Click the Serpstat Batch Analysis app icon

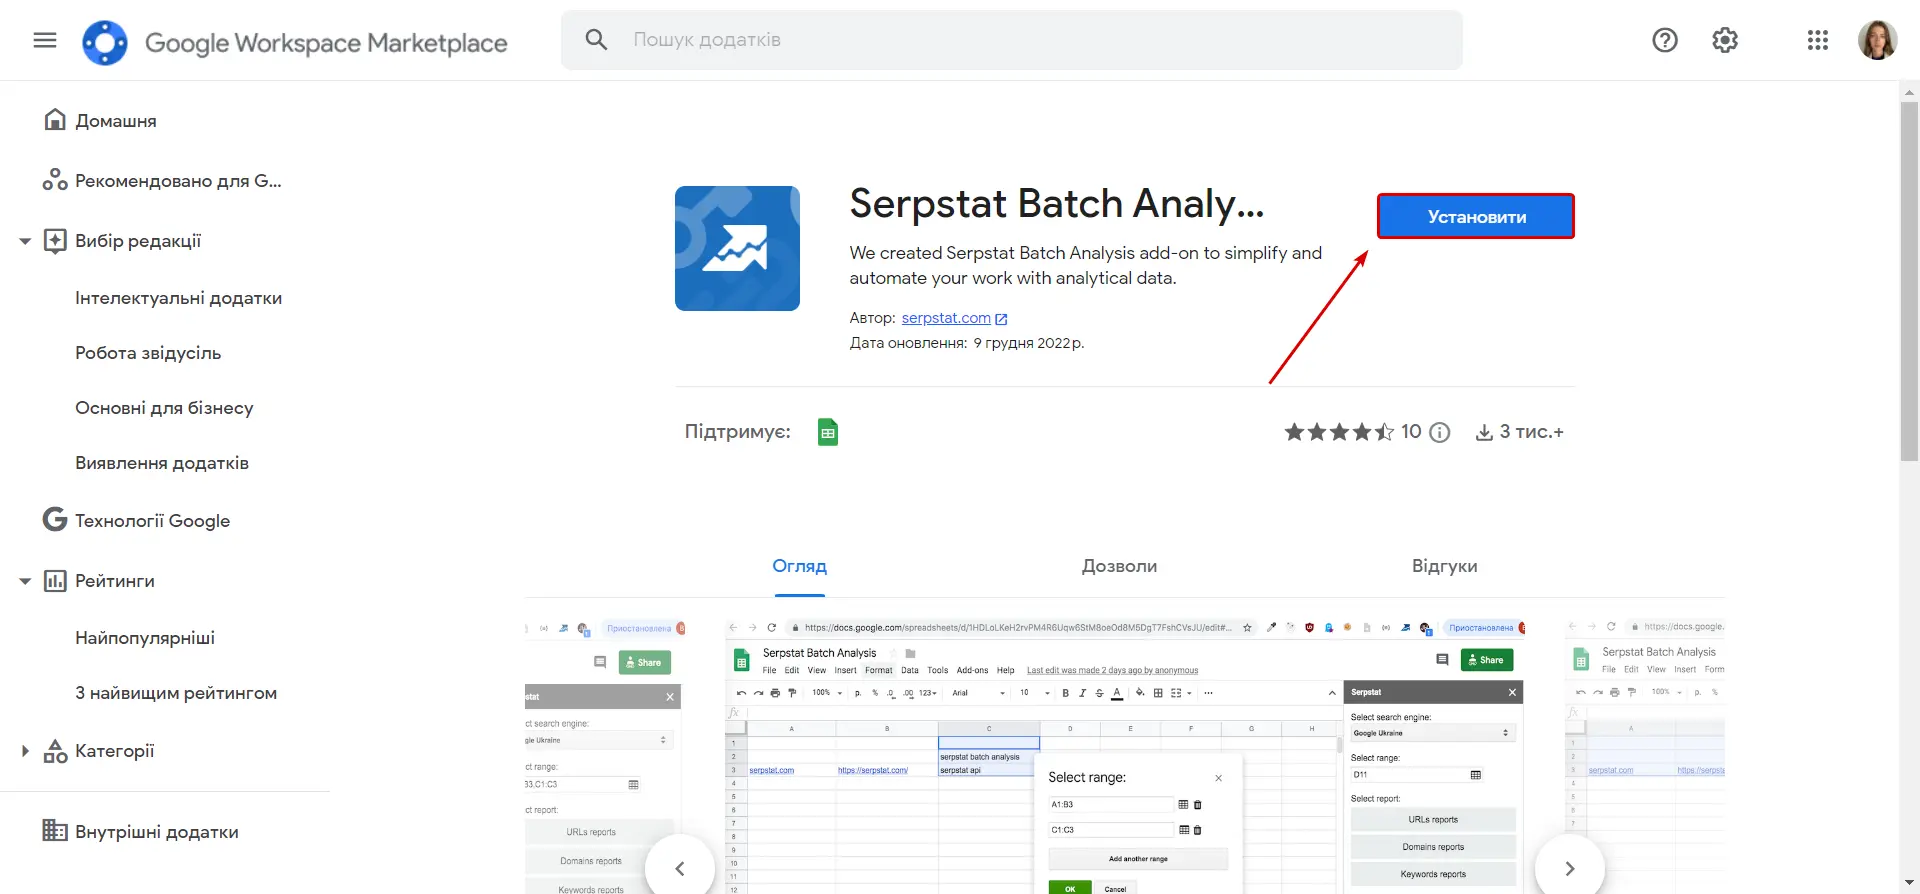[737, 248]
